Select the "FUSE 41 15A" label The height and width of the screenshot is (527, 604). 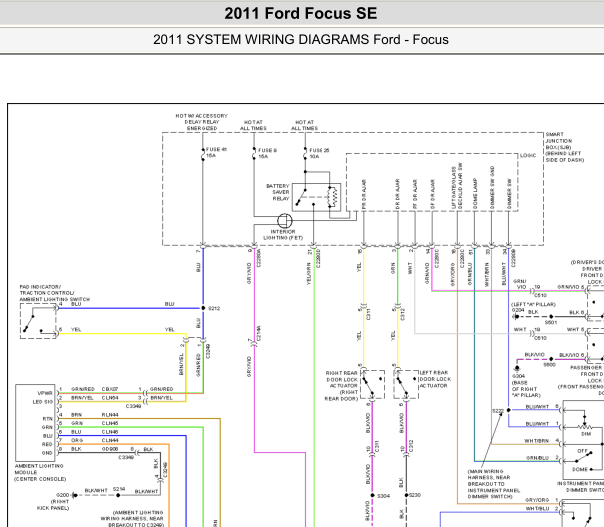[x=216, y=153]
